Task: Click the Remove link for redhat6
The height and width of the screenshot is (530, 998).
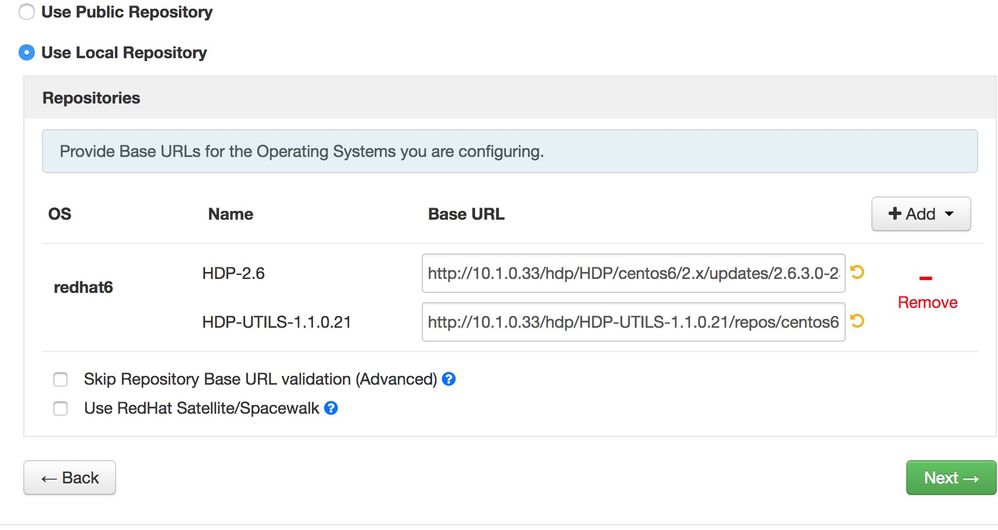Action: point(927,302)
